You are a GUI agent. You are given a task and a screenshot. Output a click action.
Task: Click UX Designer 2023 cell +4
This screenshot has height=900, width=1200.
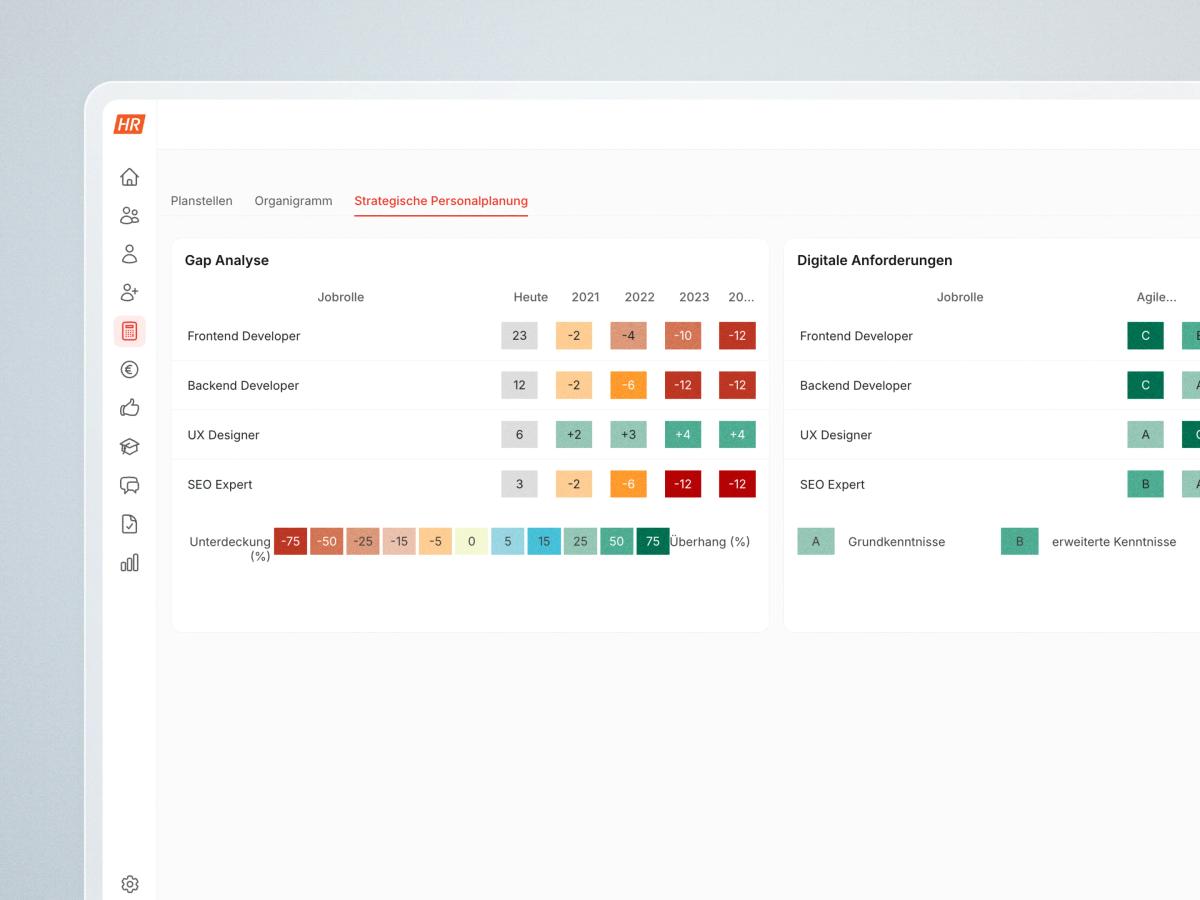click(683, 435)
